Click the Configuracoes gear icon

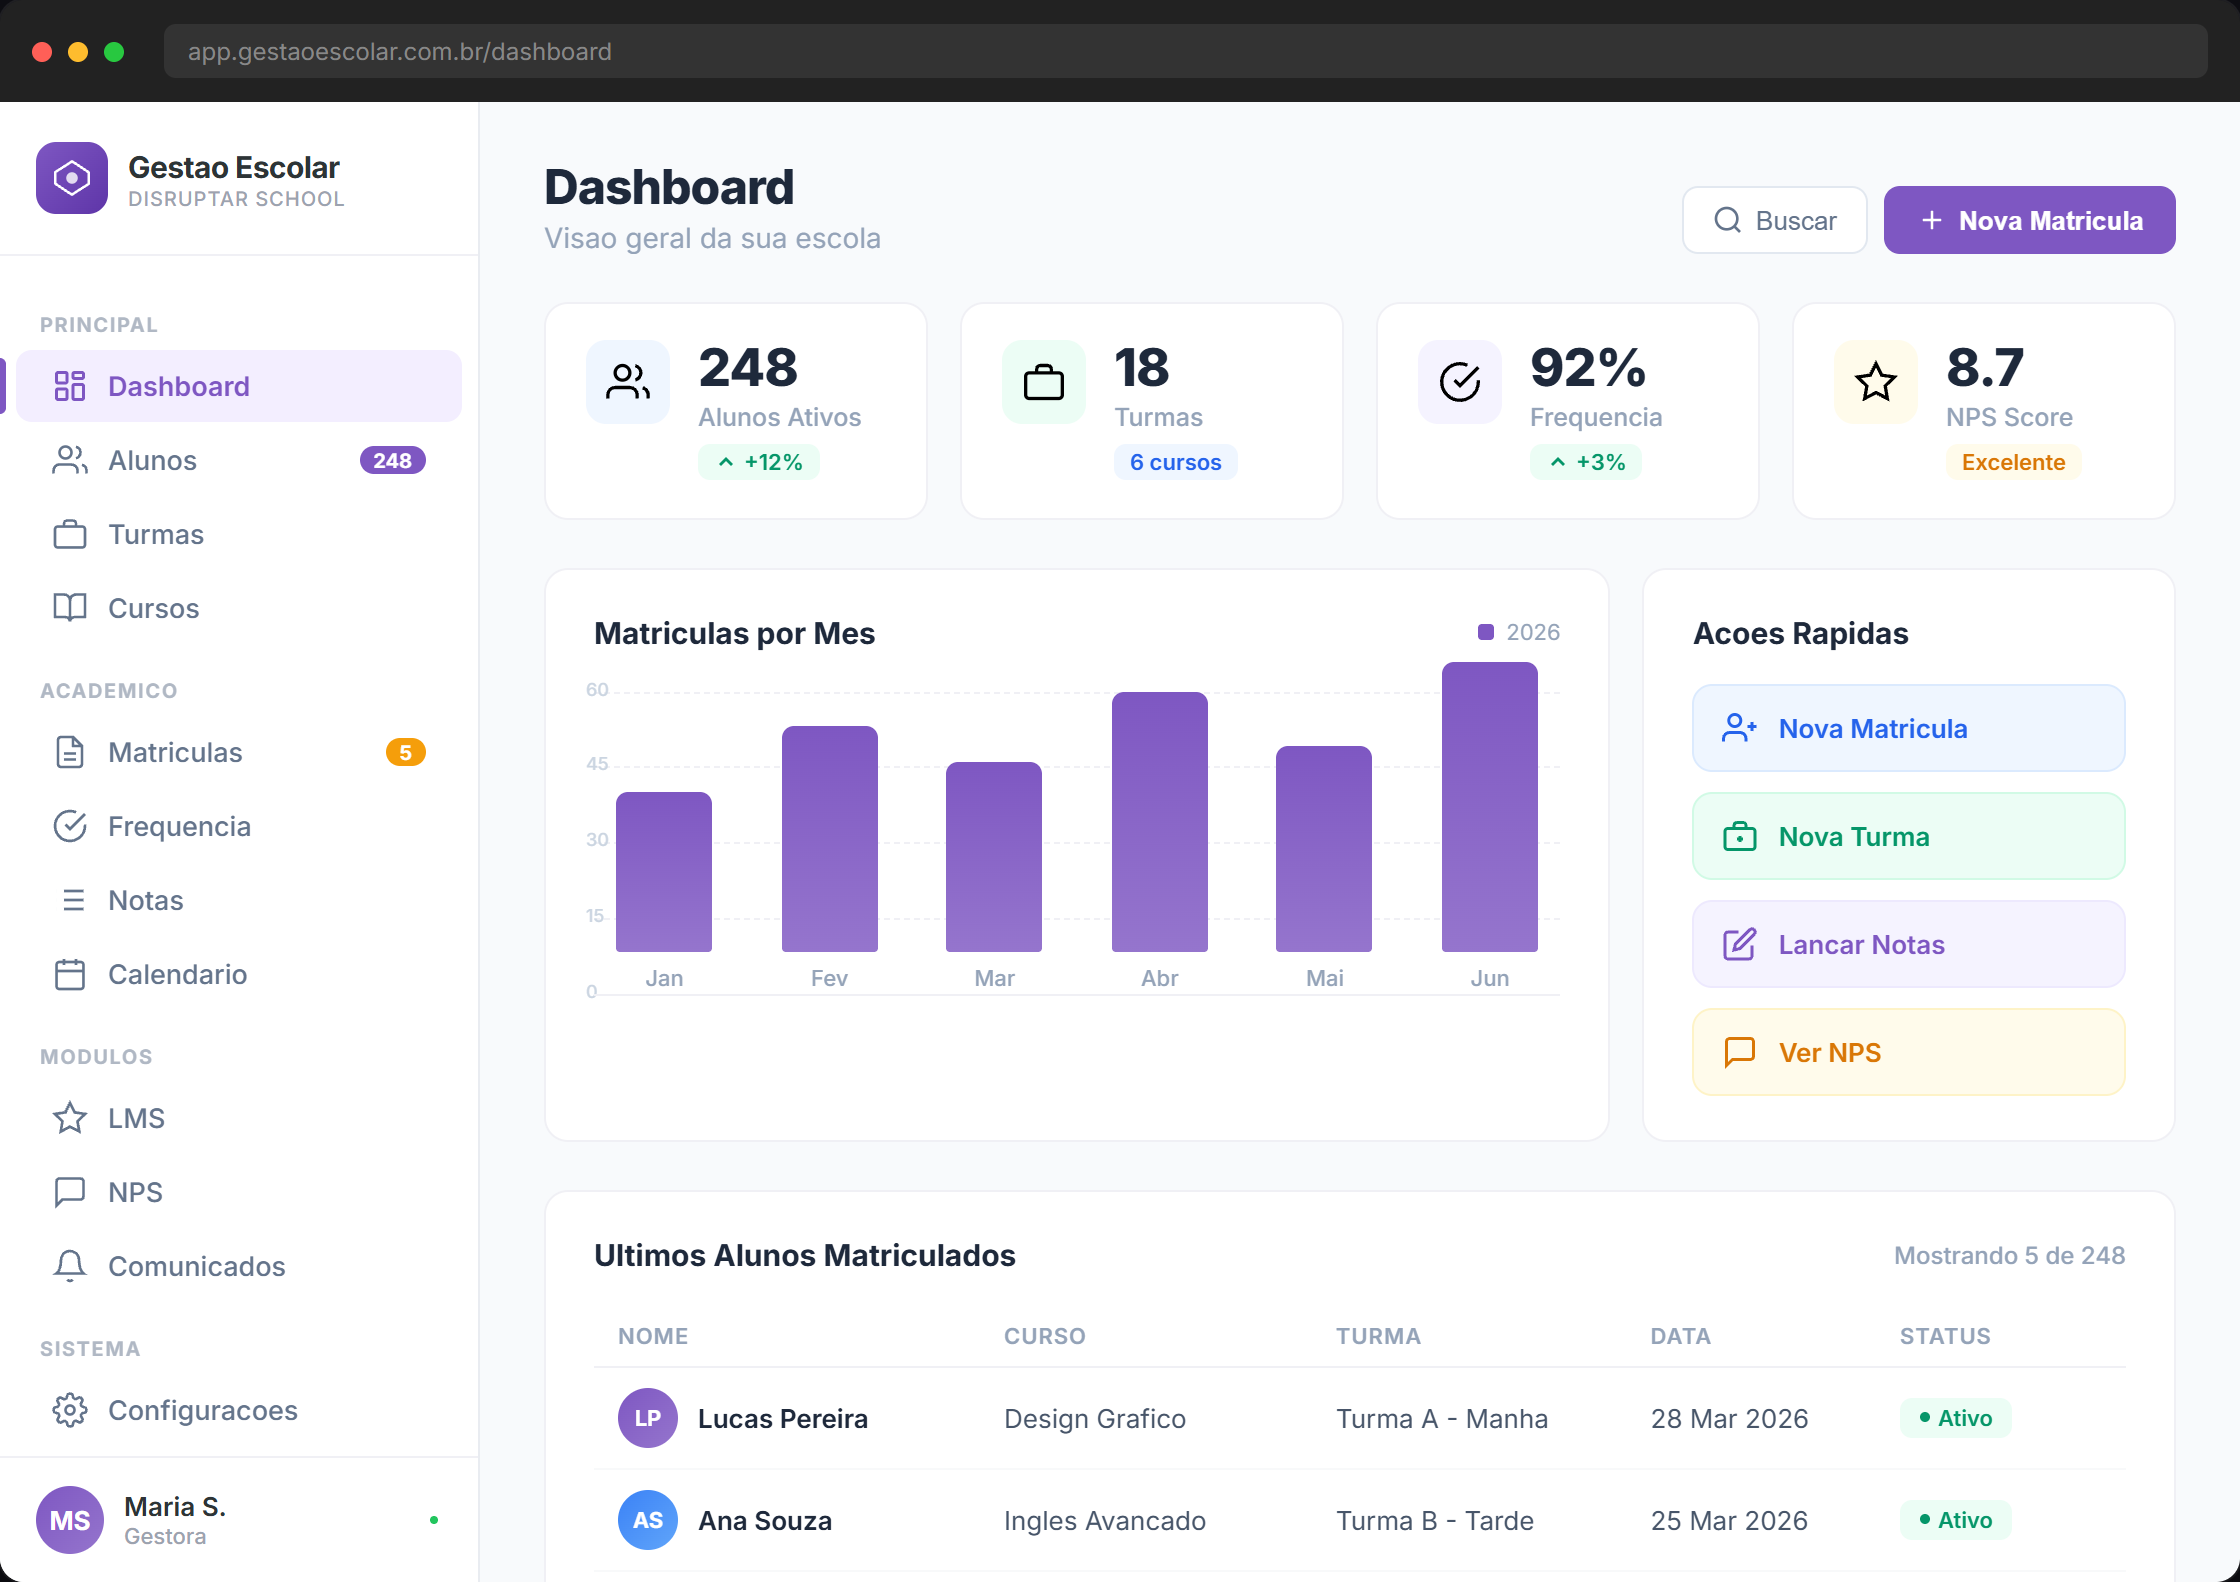pos(69,1410)
